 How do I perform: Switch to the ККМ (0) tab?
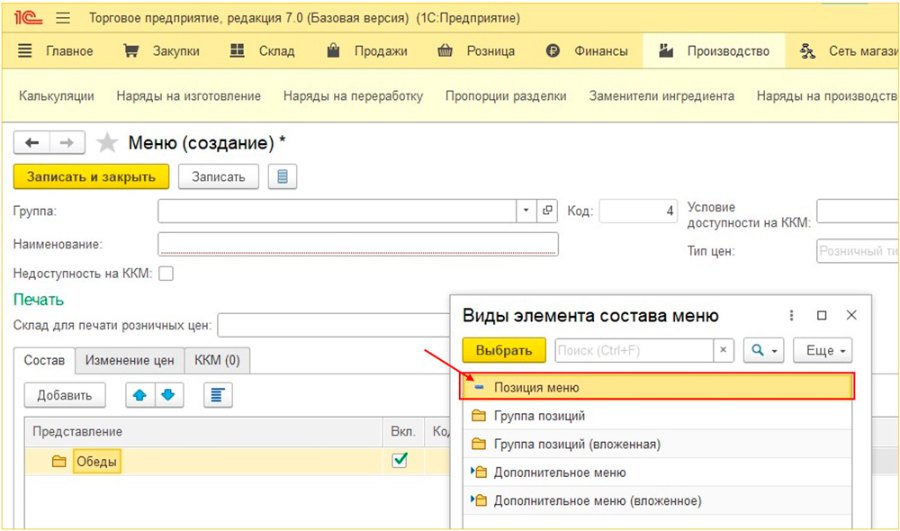coord(217,361)
